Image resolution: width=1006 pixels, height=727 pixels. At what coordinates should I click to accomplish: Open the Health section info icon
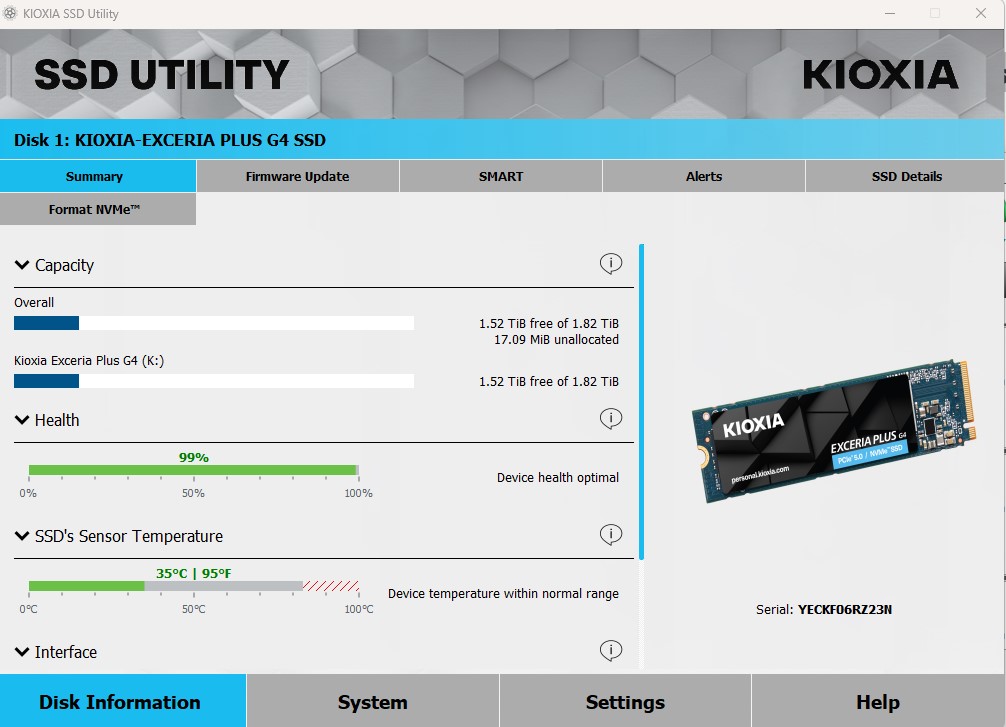click(x=610, y=419)
